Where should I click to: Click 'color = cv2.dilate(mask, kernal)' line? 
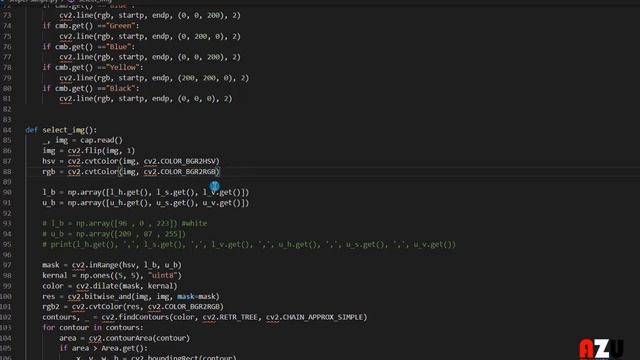click(x=110, y=286)
